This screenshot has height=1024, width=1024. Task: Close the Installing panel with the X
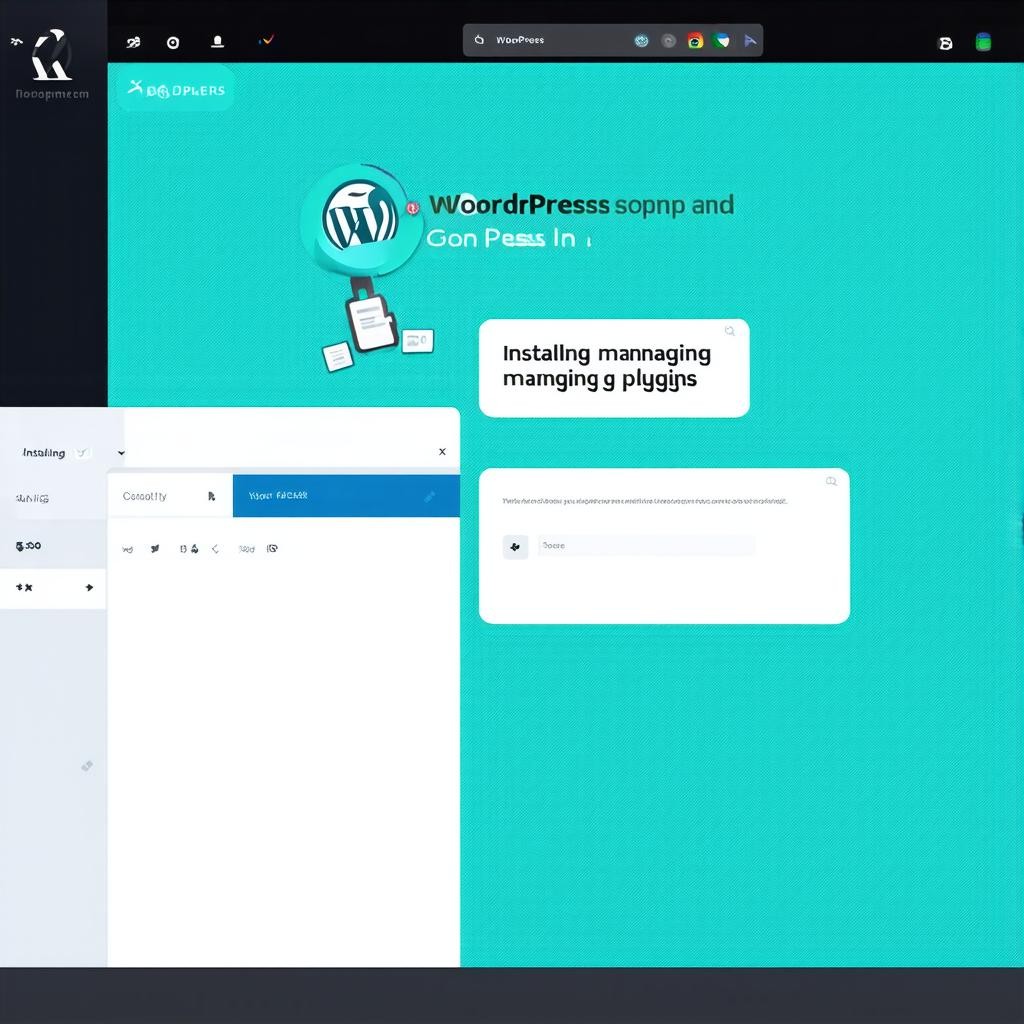(442, 452)
